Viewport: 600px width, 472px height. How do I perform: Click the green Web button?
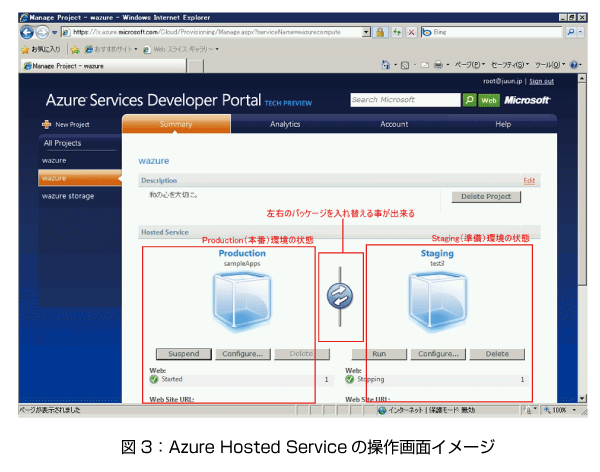489,100
